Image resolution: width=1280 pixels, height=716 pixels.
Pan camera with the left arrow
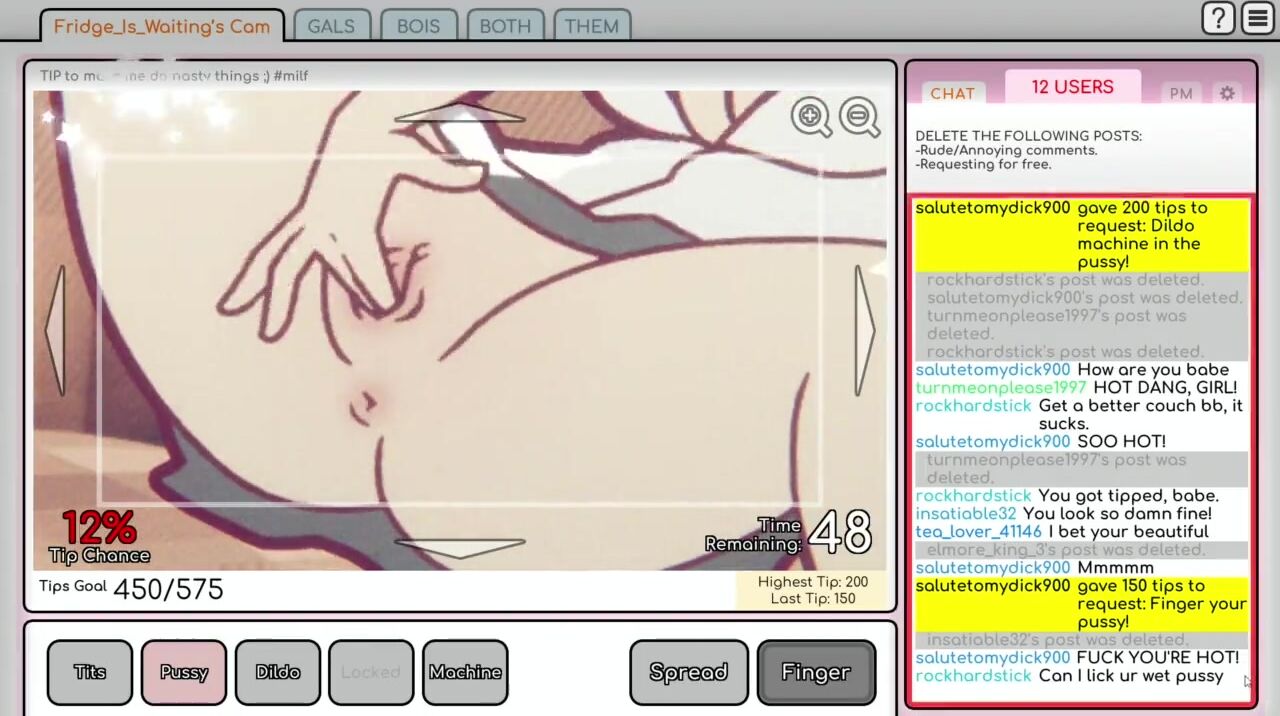pyautogui.click(x=56, y=330)
